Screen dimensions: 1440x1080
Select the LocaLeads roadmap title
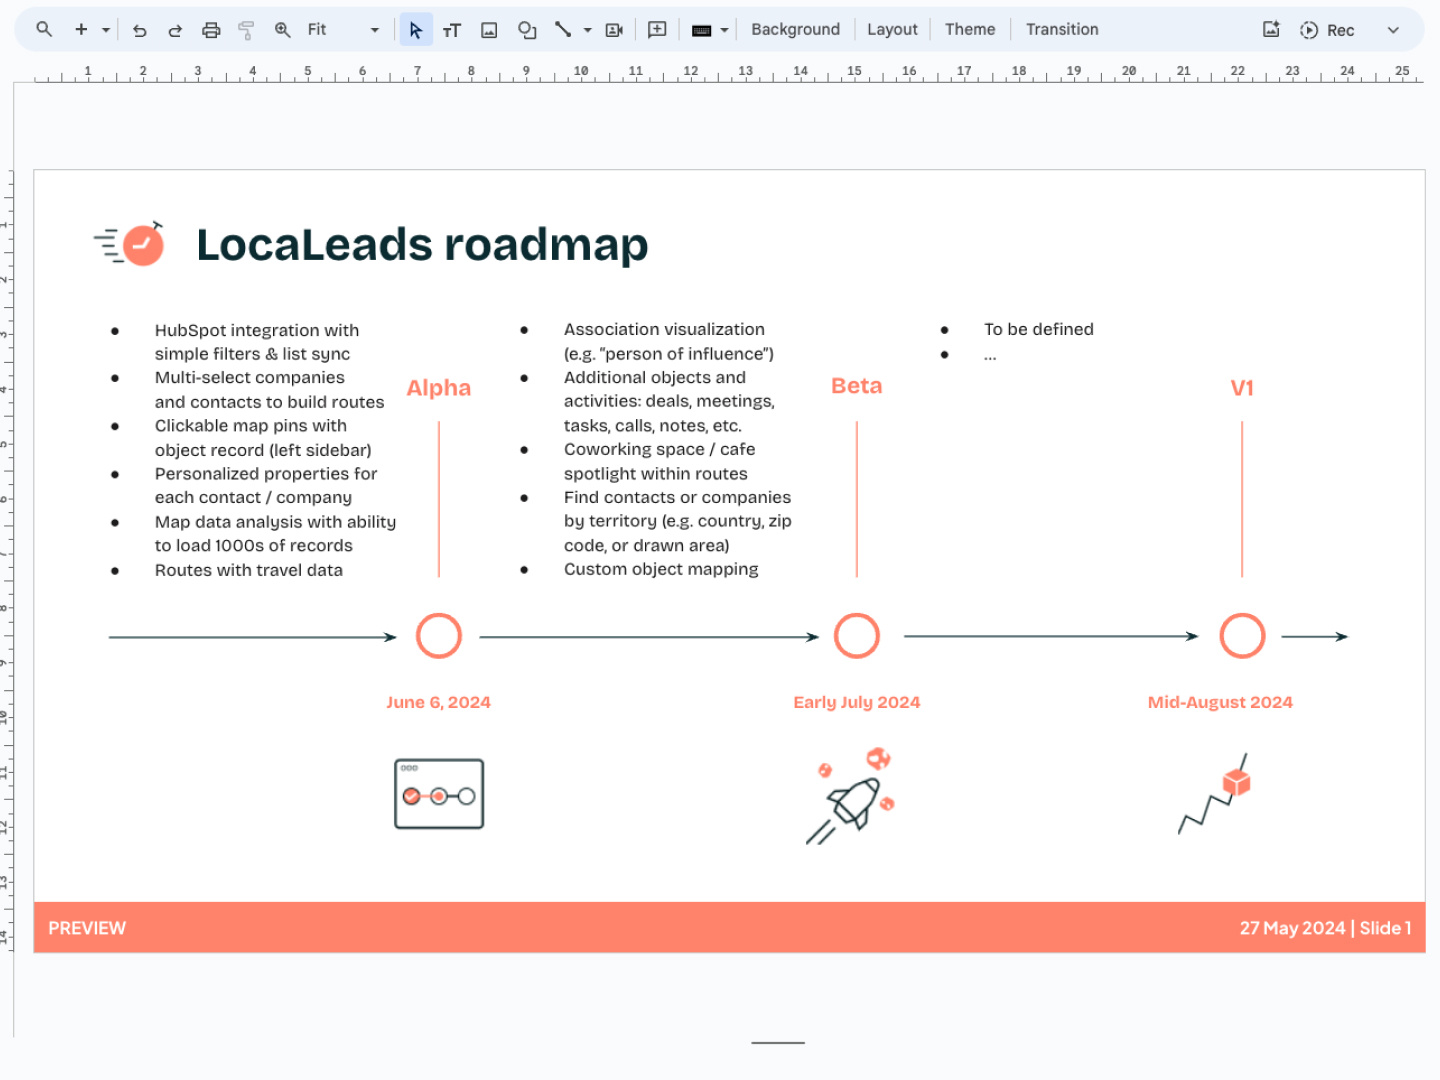coord(422,245)
